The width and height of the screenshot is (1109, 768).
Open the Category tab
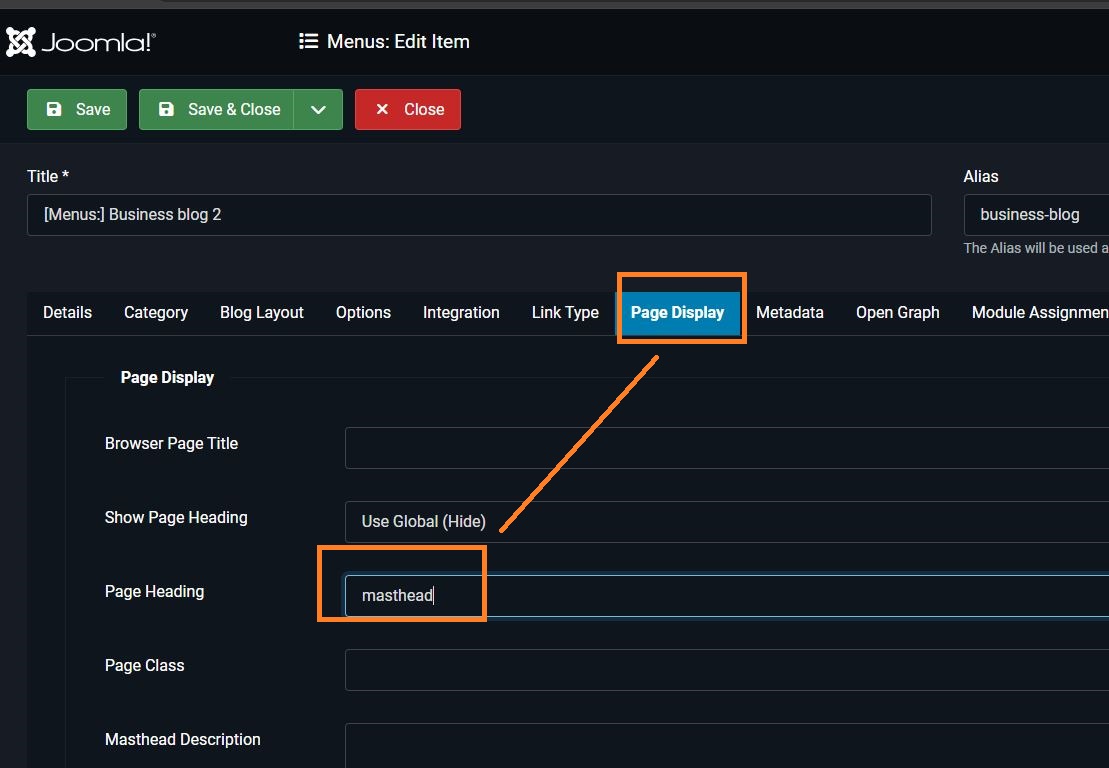(156, 313)
